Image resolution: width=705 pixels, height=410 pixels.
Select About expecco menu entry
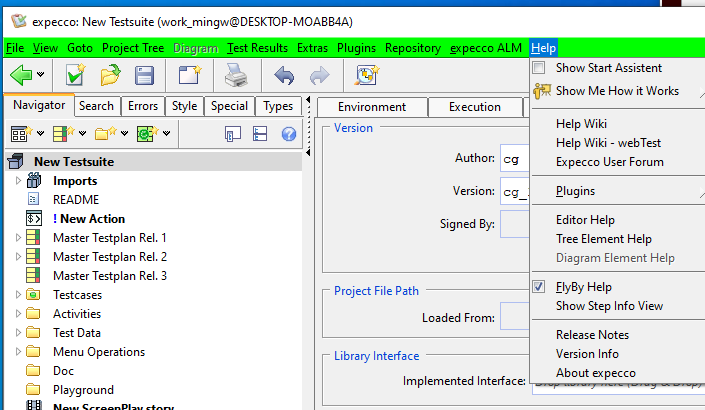[x=595, y=373]
